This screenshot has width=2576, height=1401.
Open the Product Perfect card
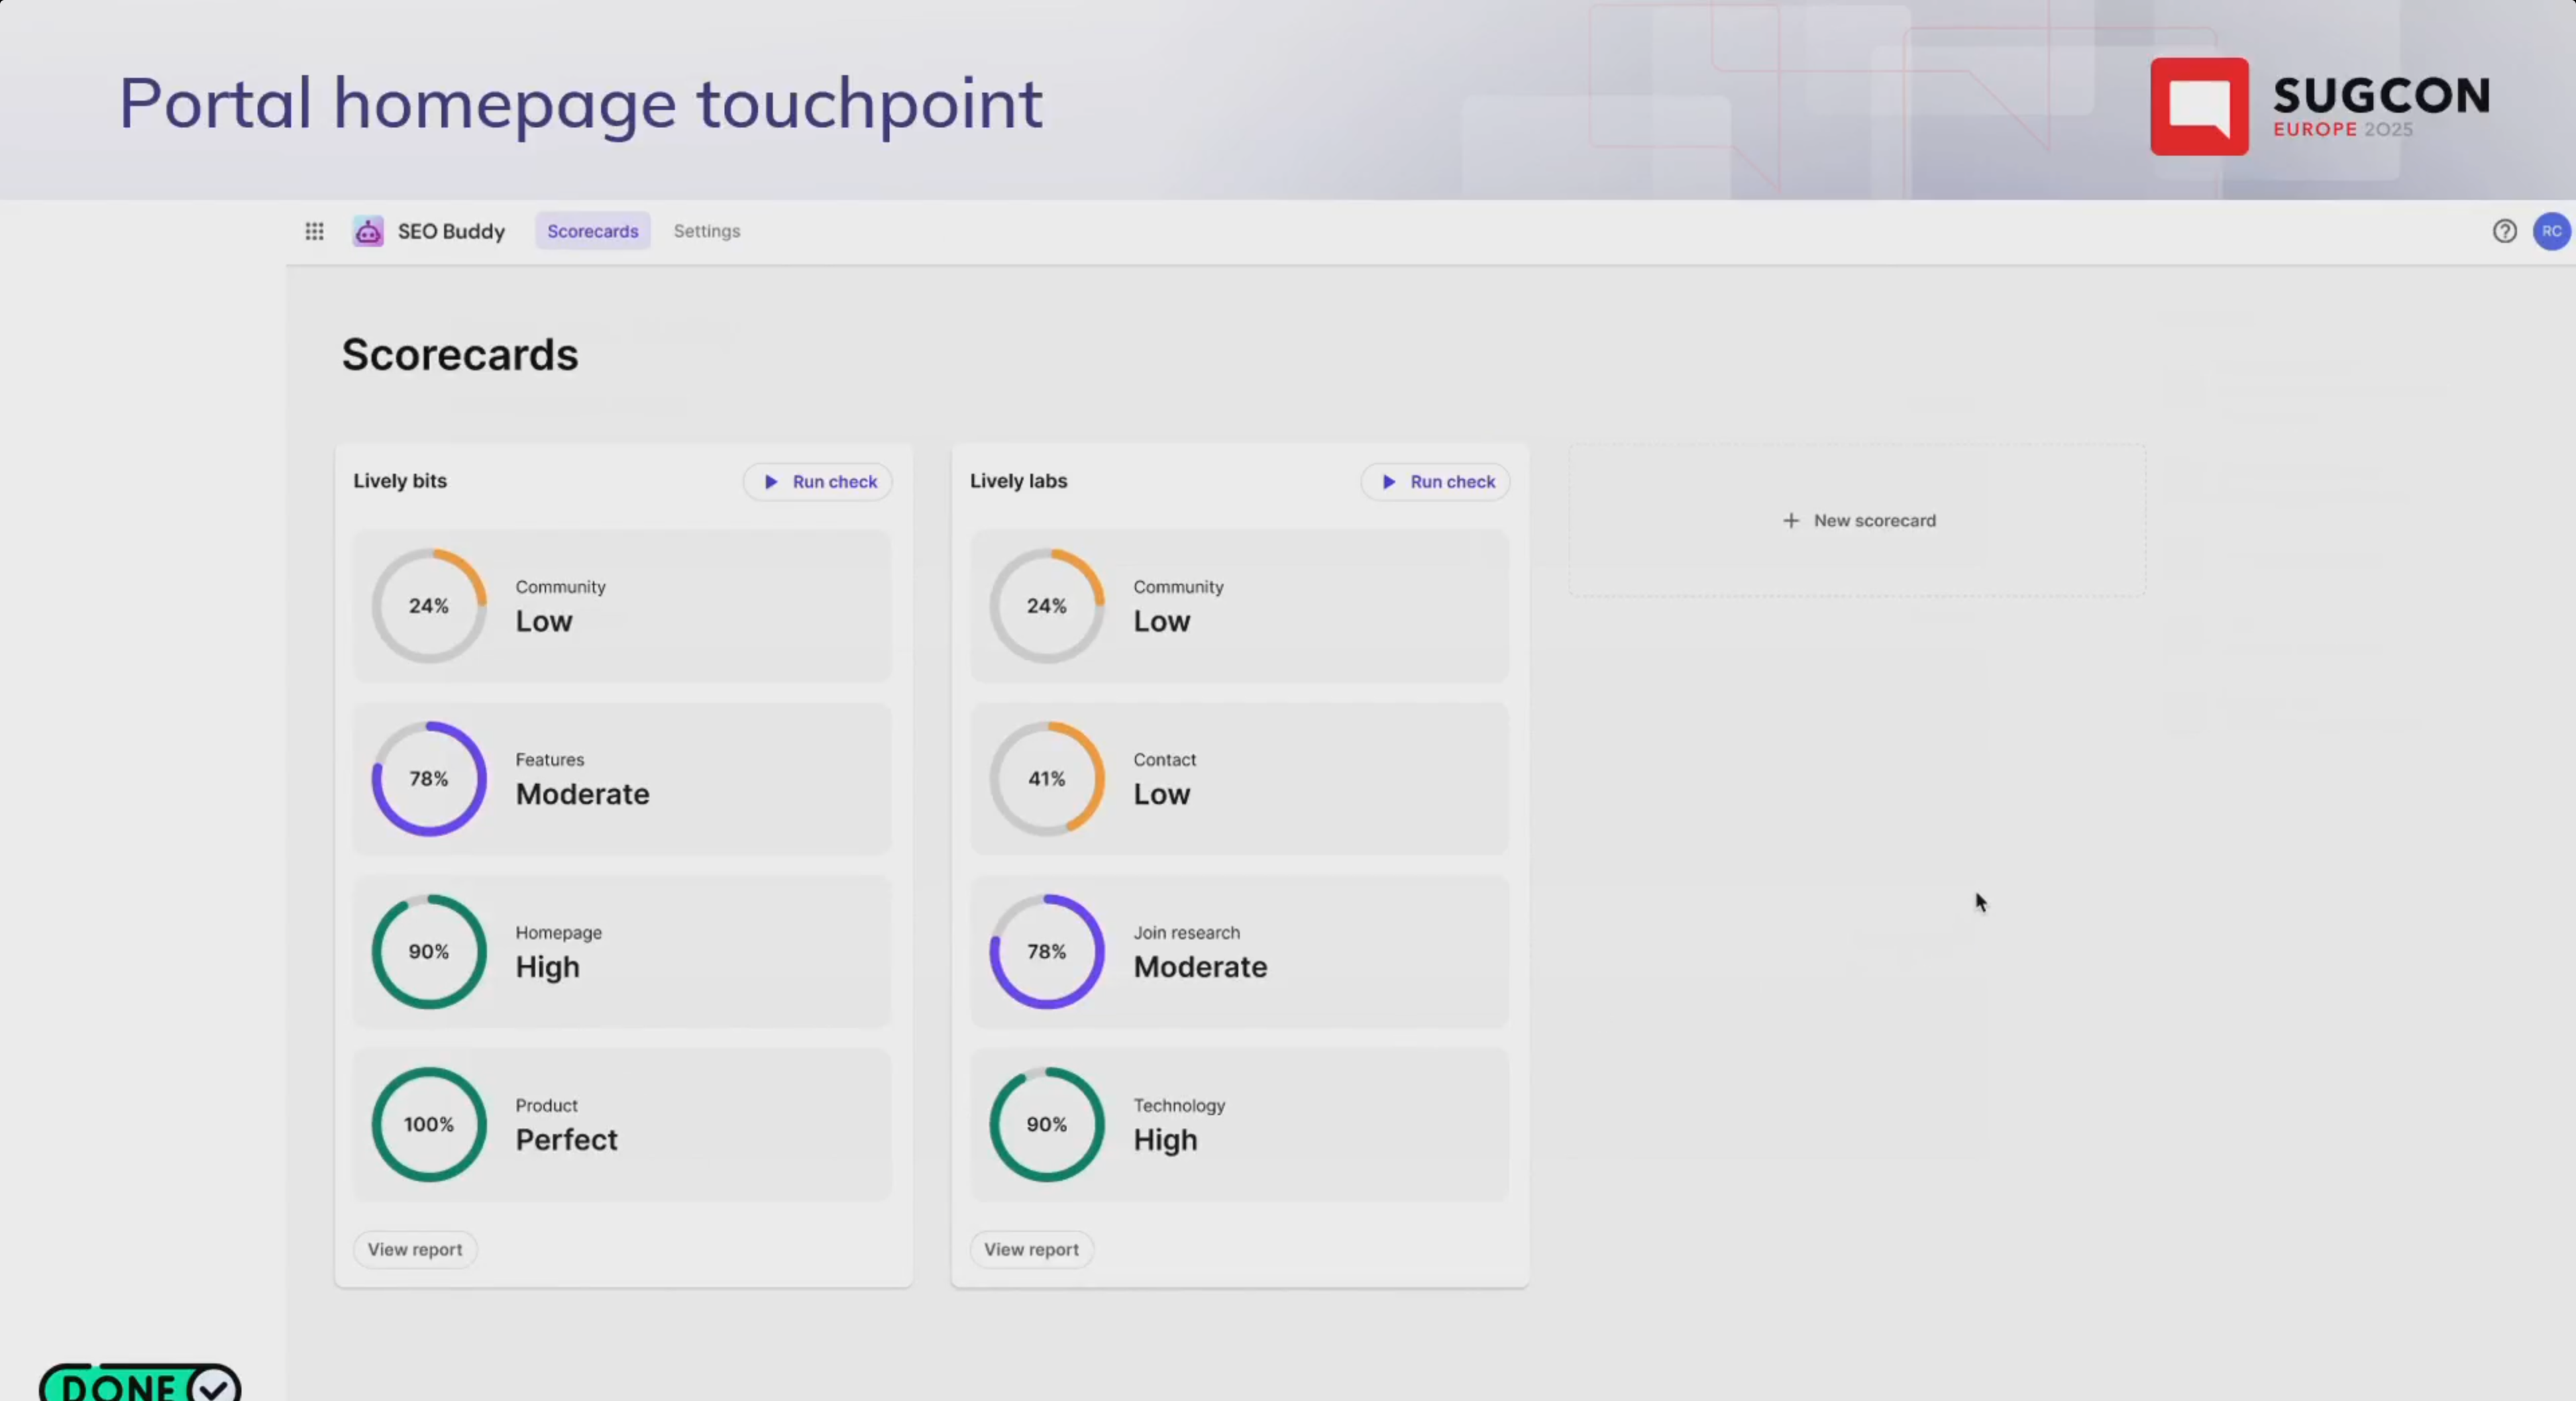[622, 1125]
